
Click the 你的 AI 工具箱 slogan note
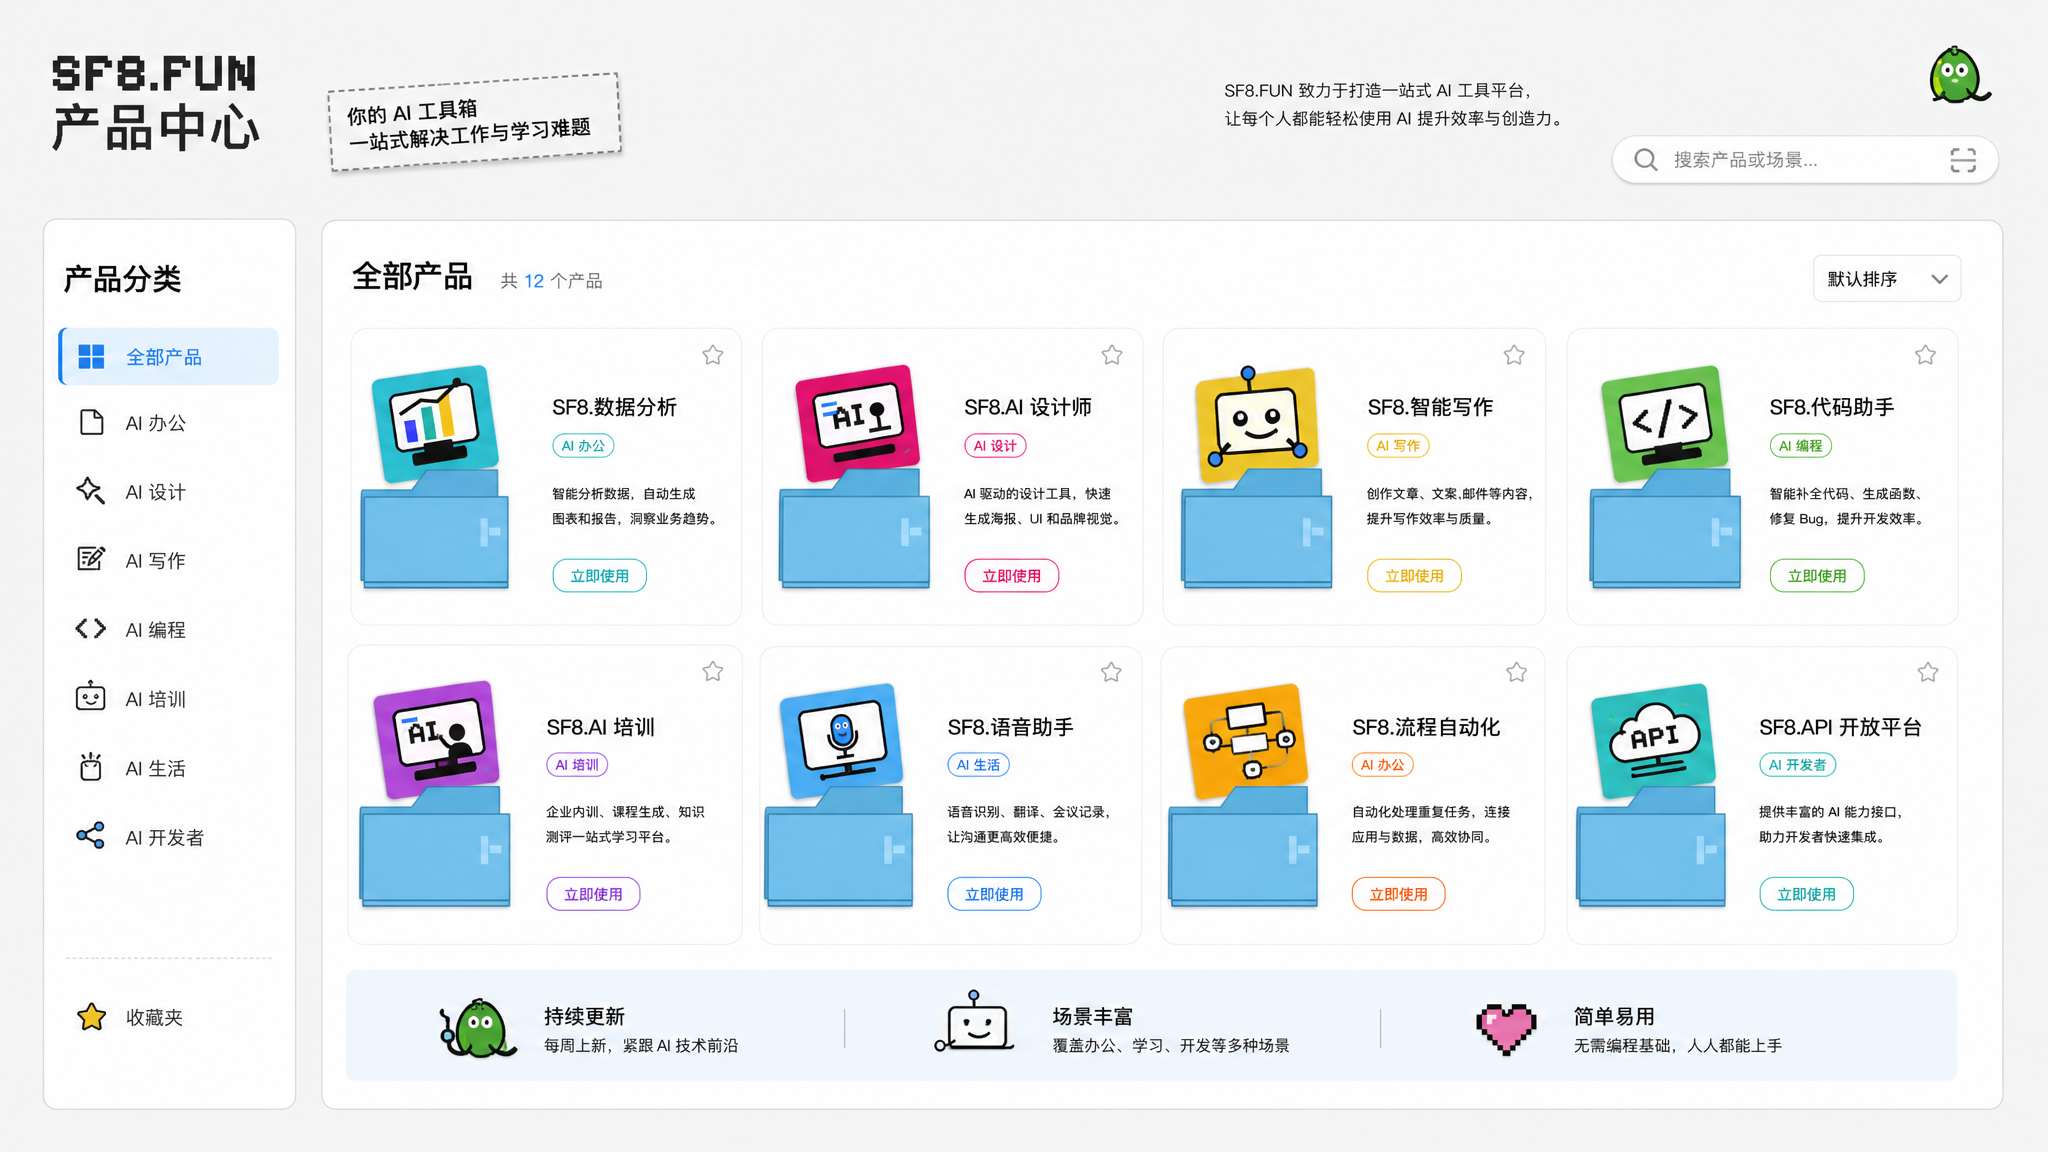[474, 123]
